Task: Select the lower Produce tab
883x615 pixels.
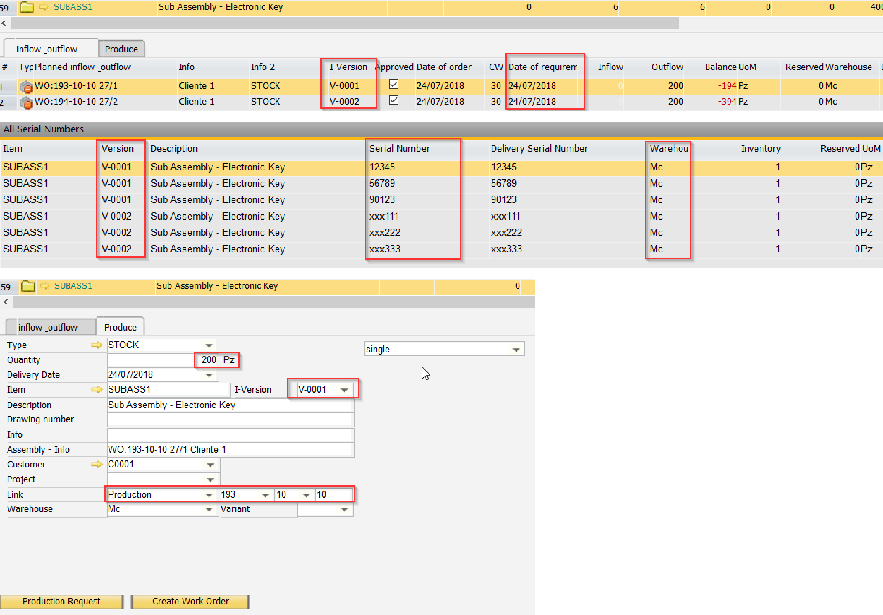Action: pos(121,327)
